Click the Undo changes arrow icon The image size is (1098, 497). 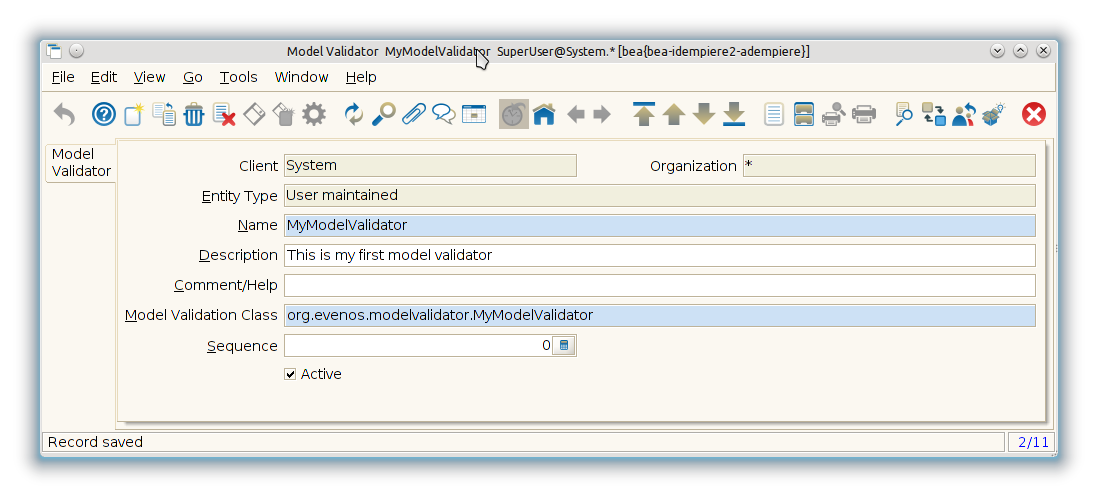(x=64, y=115)
